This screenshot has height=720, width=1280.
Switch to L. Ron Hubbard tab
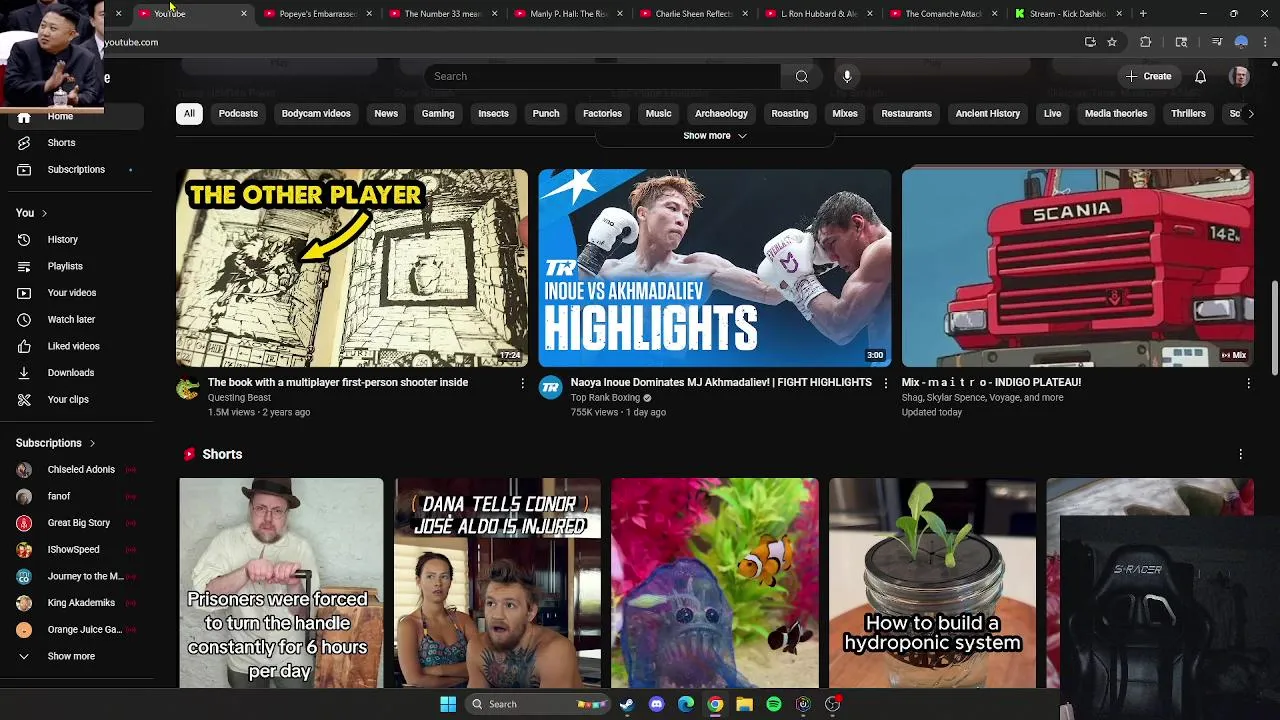(x=818, y=14)
